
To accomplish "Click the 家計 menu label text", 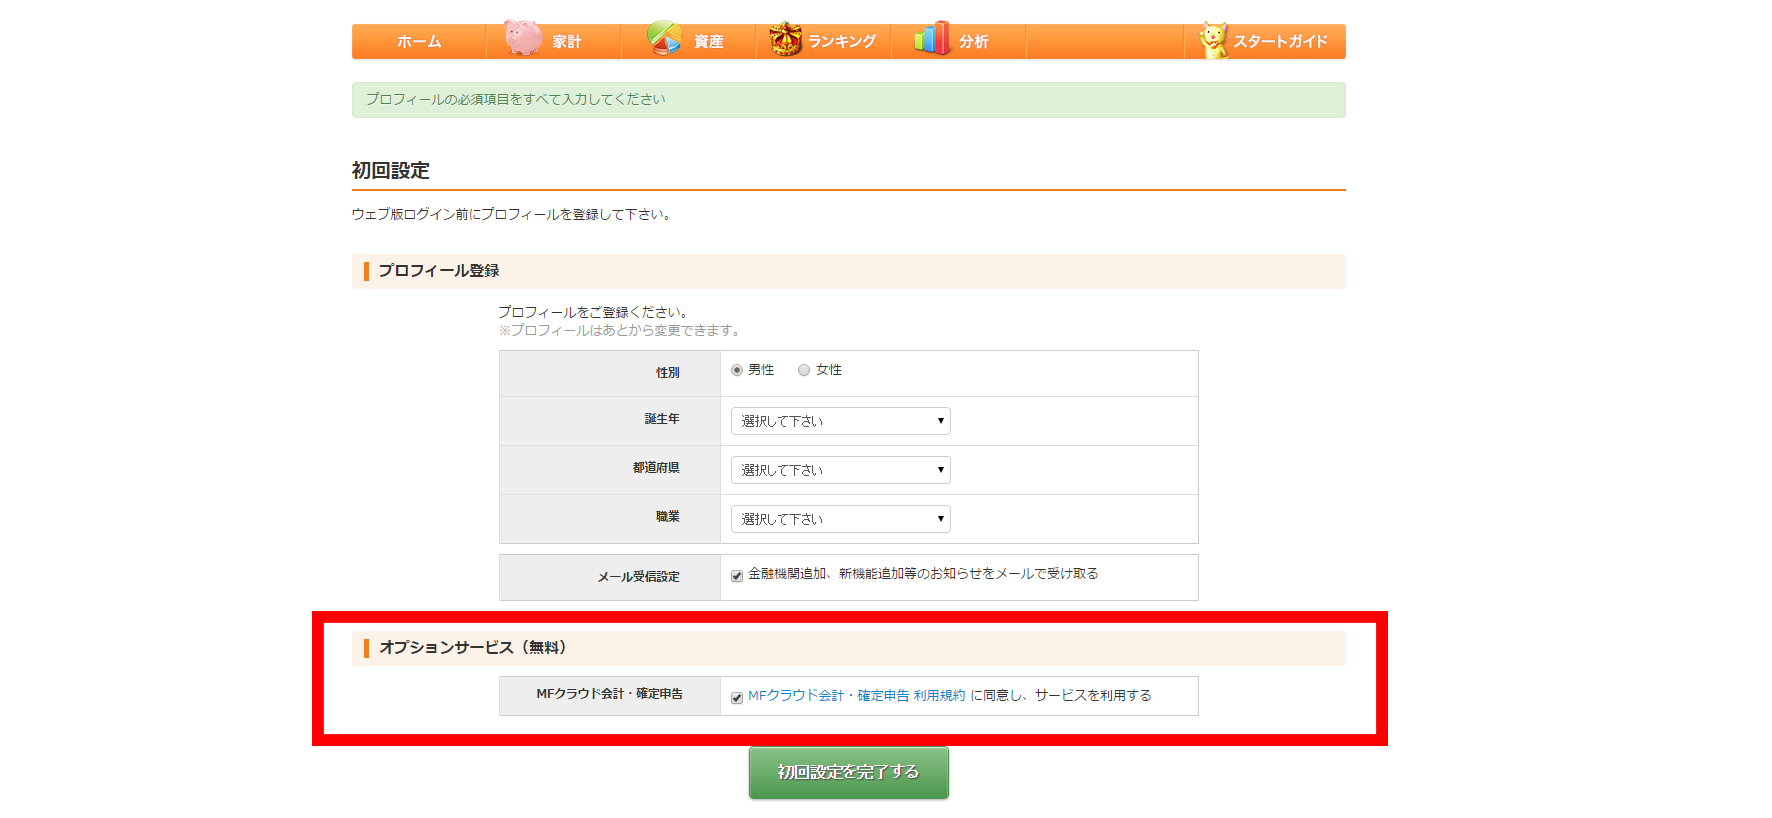I will click(x=566, y=42).
